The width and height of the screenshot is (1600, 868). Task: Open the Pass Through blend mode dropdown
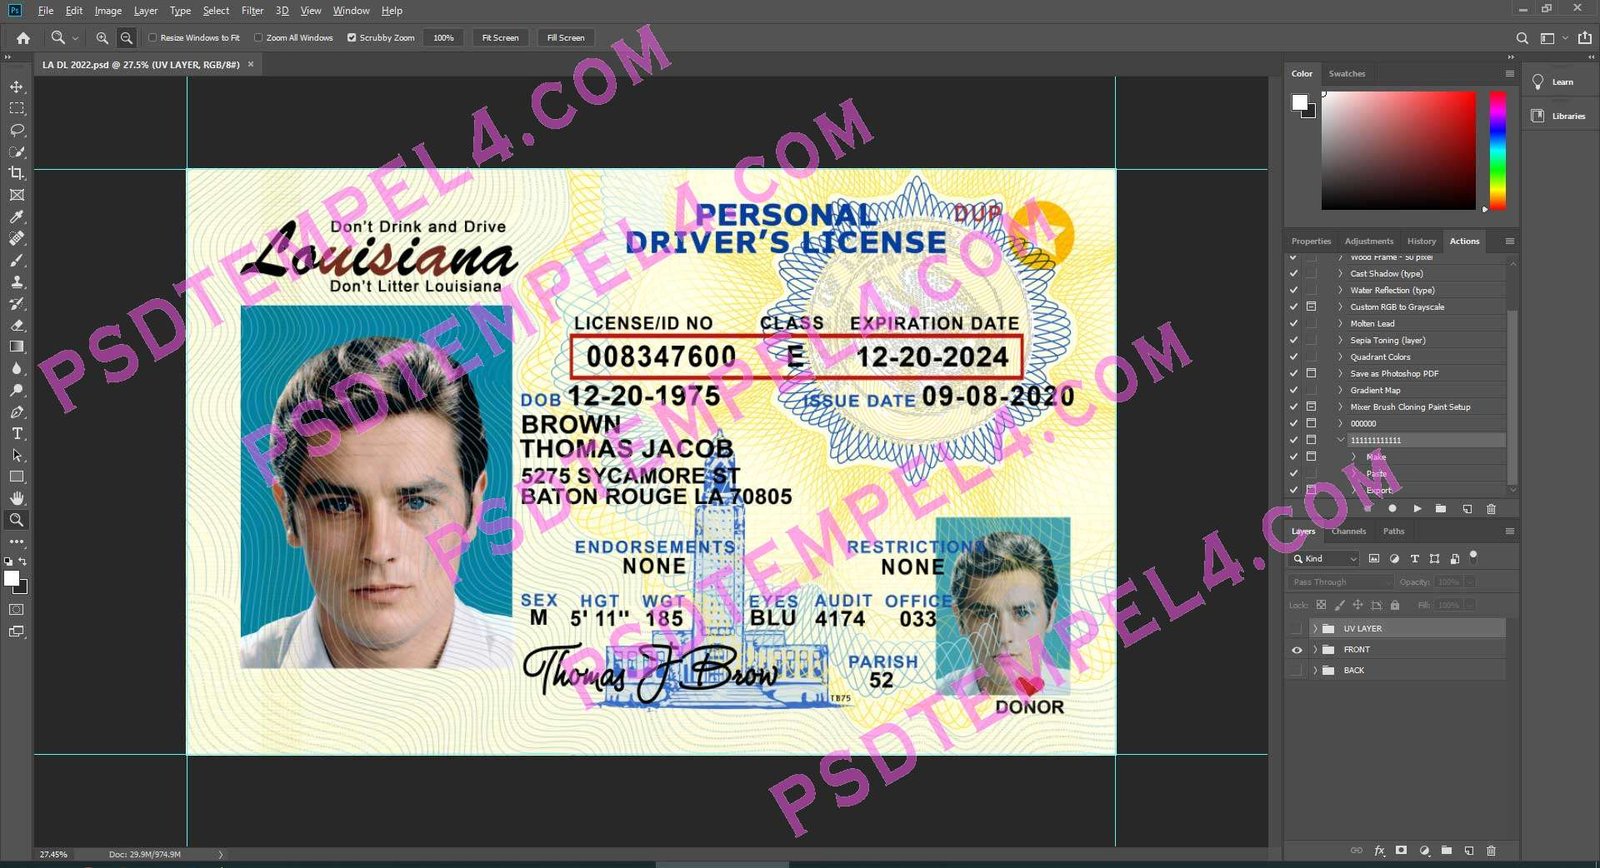1340,582
